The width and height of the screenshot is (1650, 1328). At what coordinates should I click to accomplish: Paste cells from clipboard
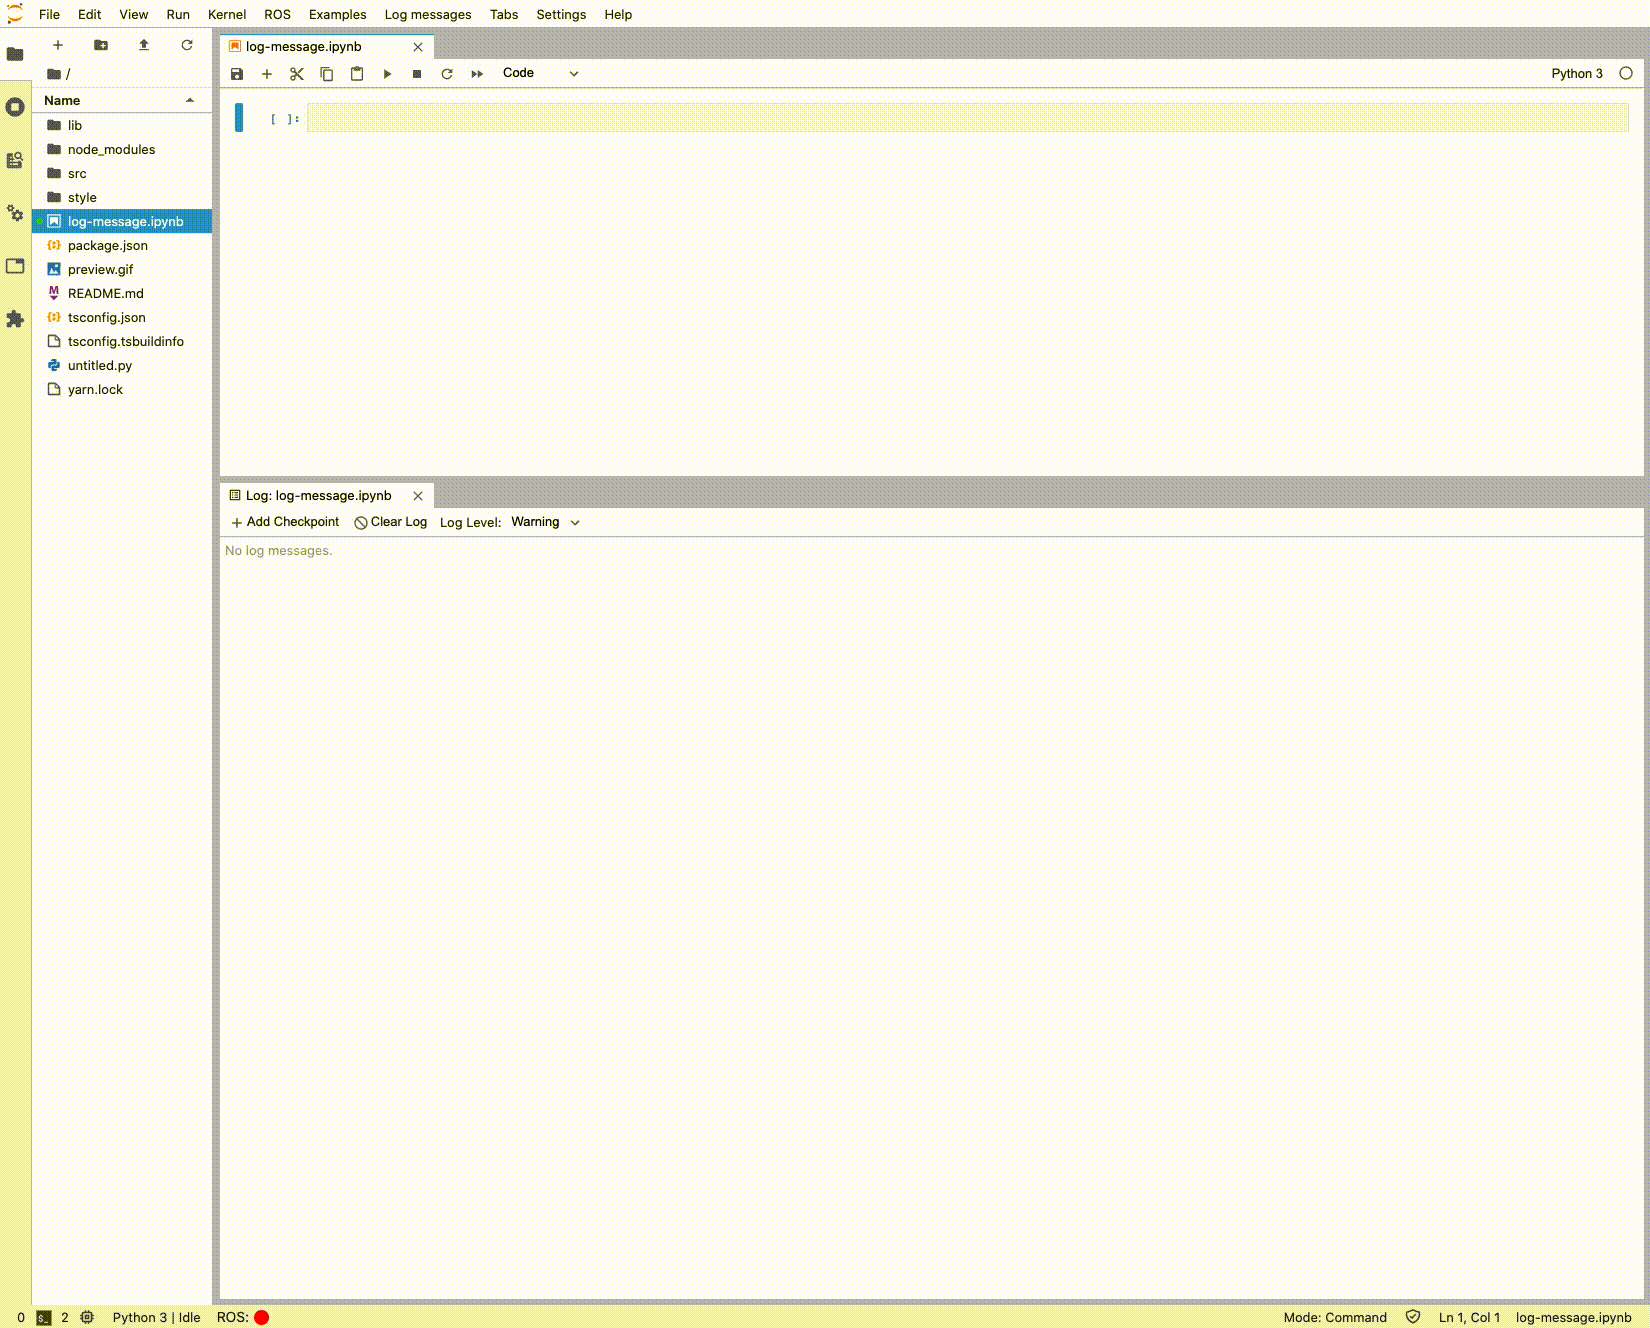tap(357, 74)
